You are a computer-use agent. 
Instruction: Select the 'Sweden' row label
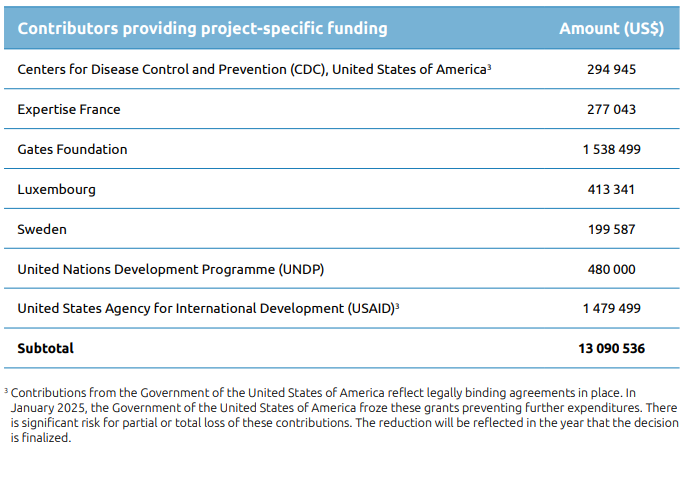42,229
